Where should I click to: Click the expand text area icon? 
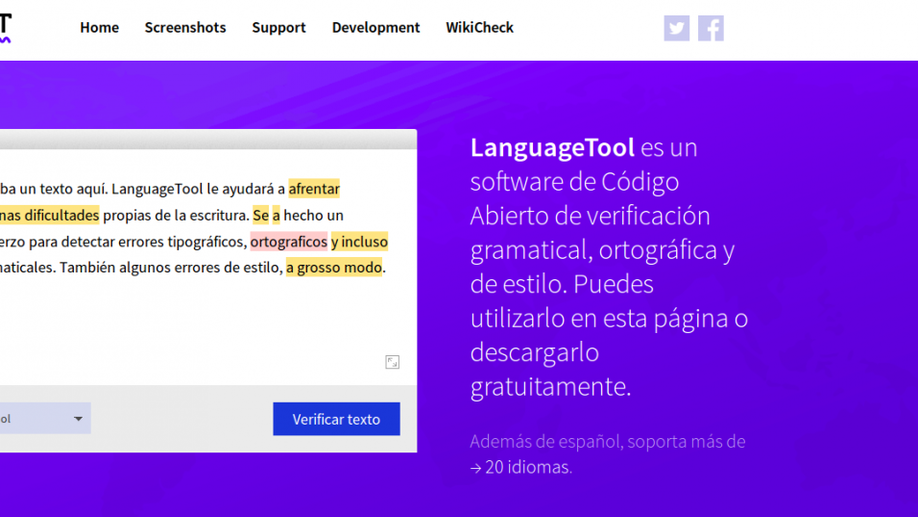coord(392,362)
